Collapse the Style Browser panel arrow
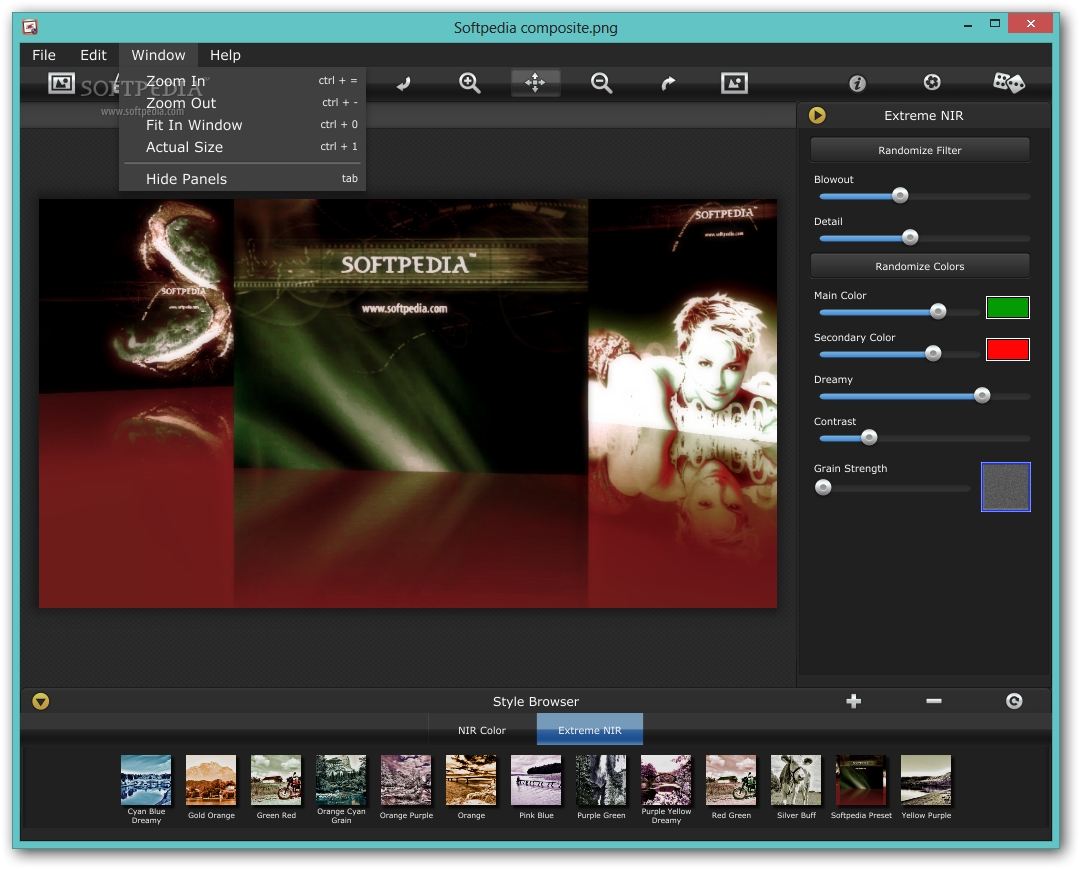The image size is (1080, 869). click(x=41, y=701)
